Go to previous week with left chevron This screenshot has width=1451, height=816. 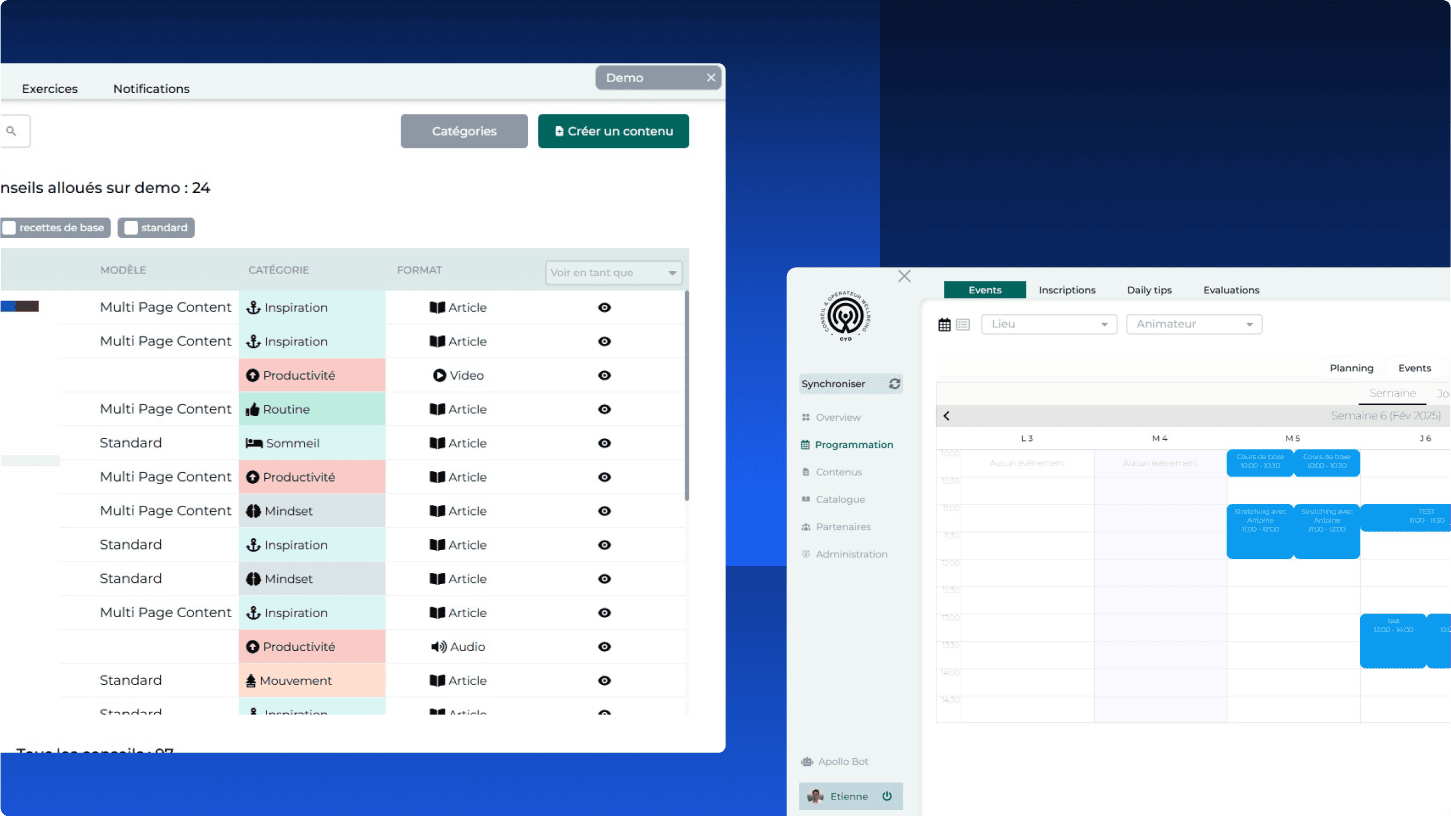tap(947, 416)
